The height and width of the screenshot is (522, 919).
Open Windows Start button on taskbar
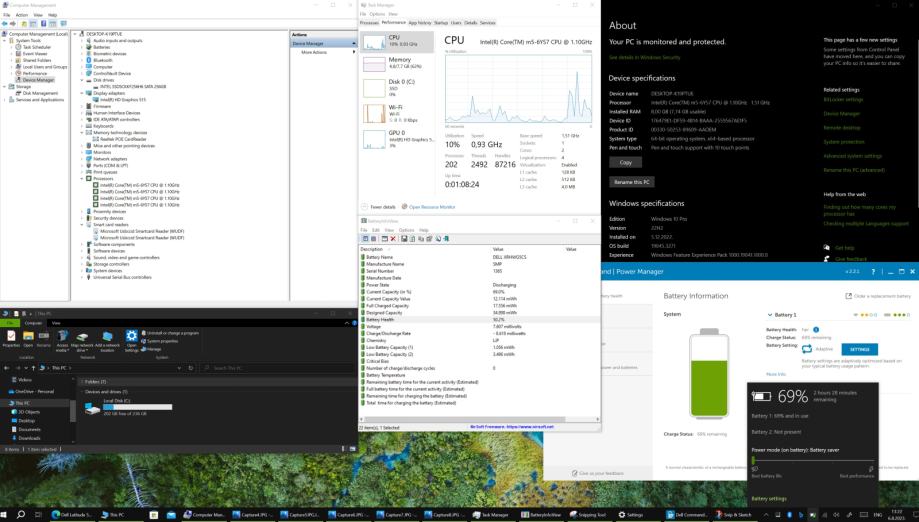(x=8, y=514)
